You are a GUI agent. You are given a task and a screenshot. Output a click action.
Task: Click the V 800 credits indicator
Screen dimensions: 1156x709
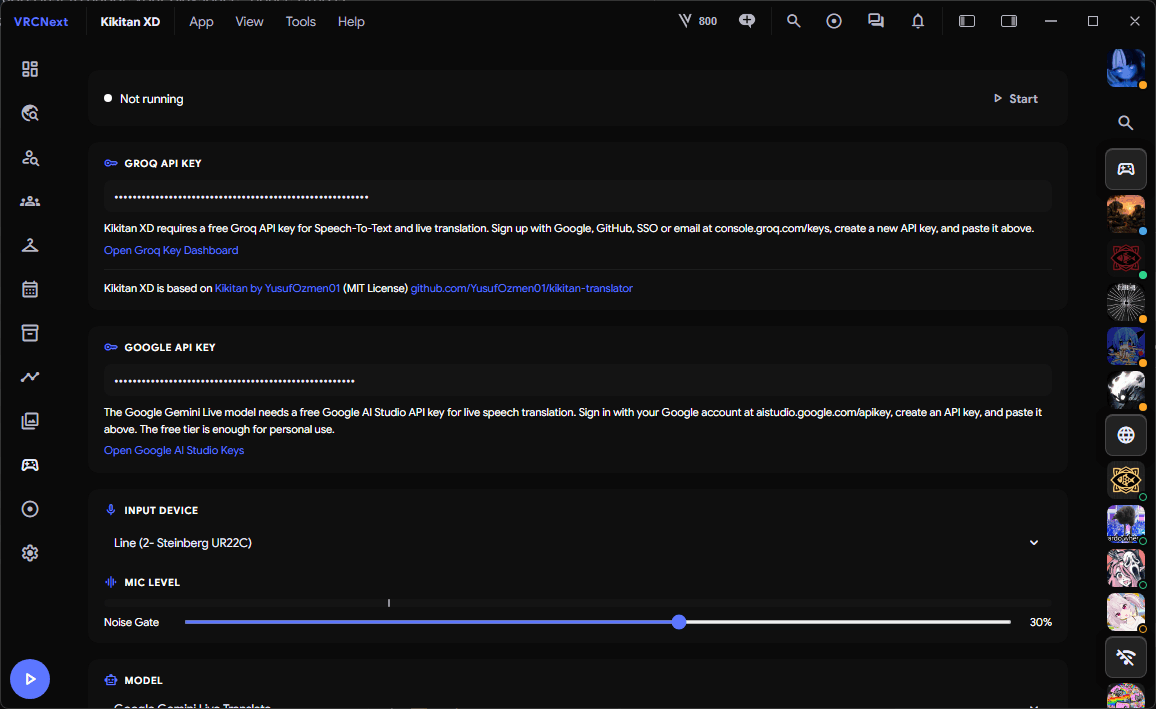coord(697,21)
